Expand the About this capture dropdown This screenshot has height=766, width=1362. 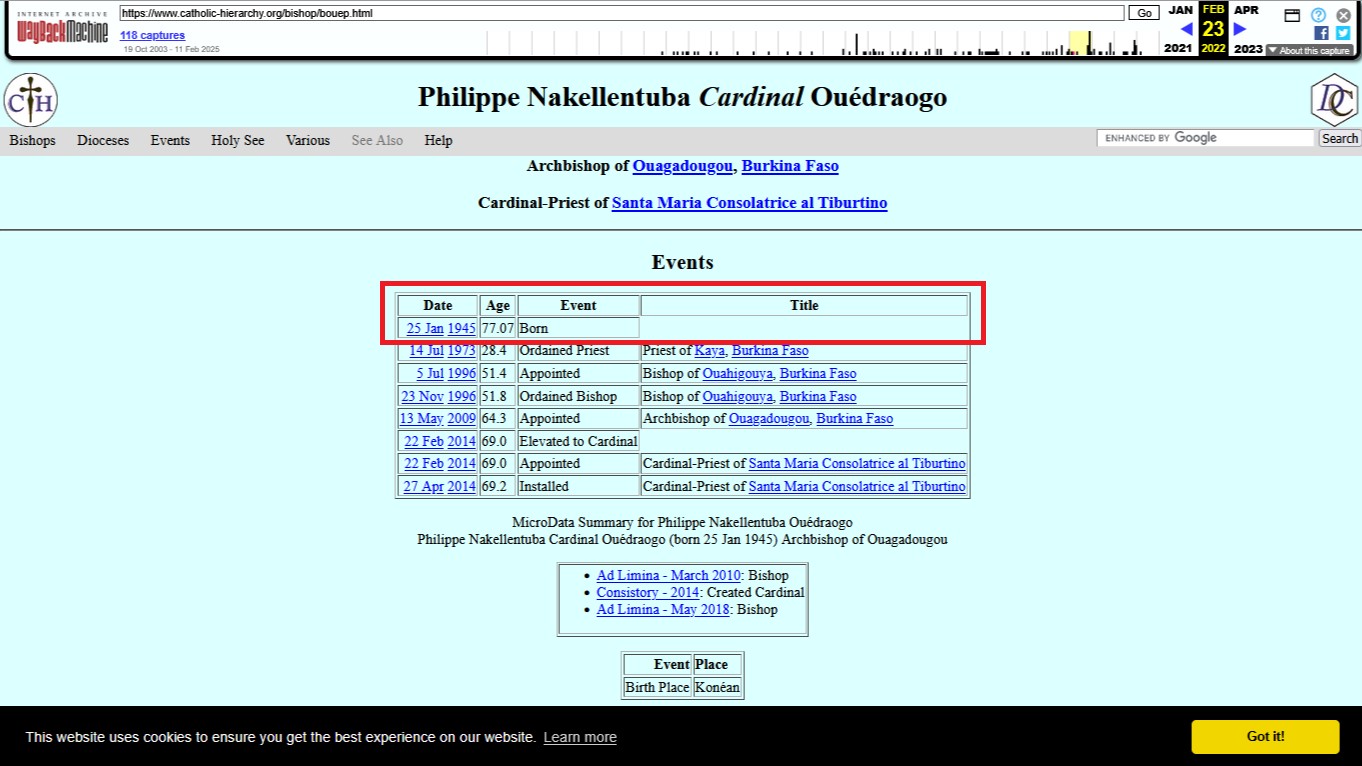tap(1309, 50)
